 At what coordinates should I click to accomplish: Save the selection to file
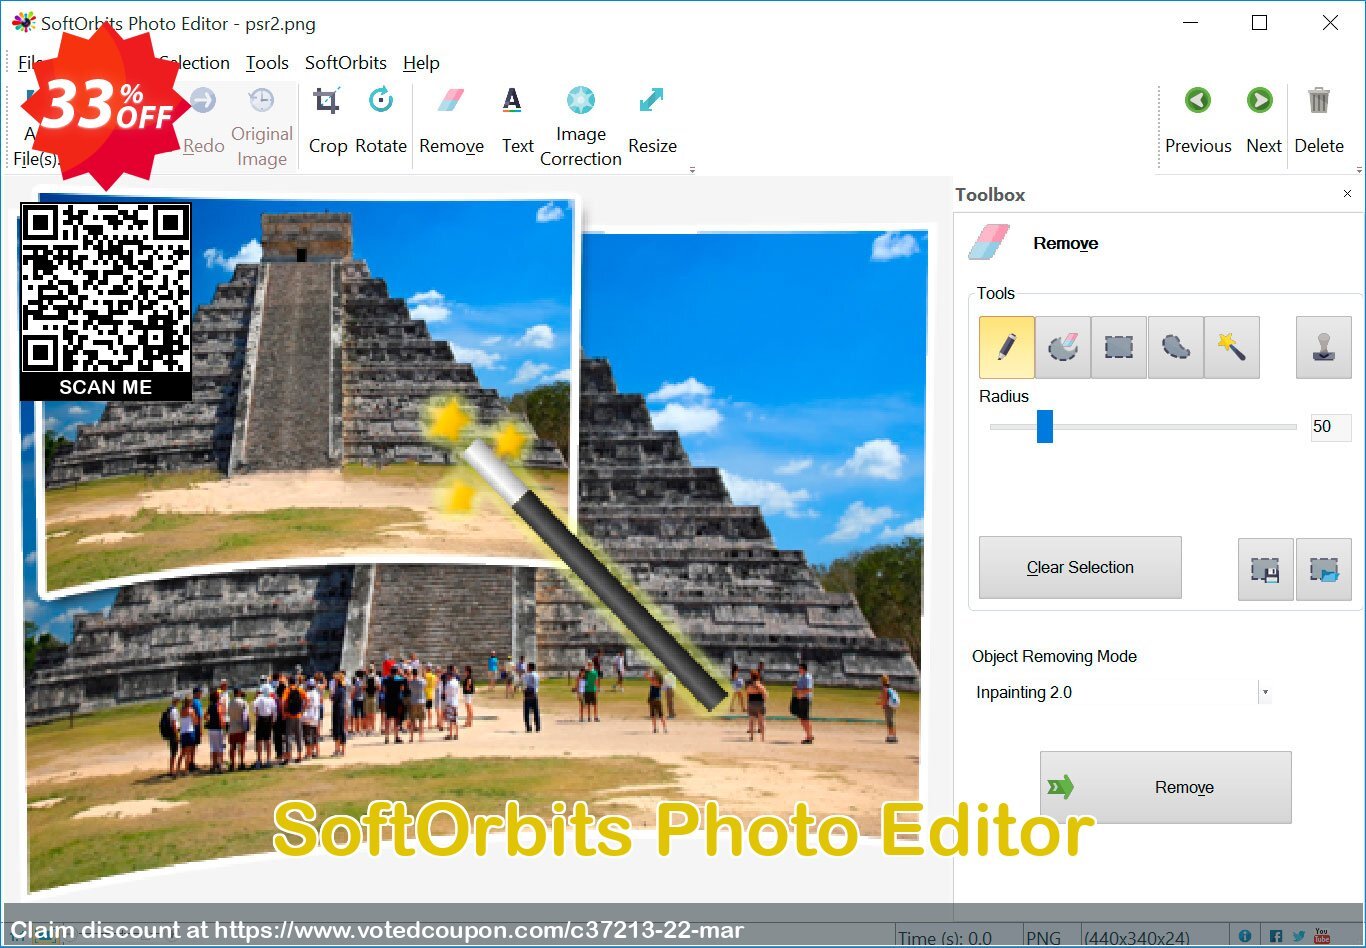pyautogui.click(x=1265, y=569)
